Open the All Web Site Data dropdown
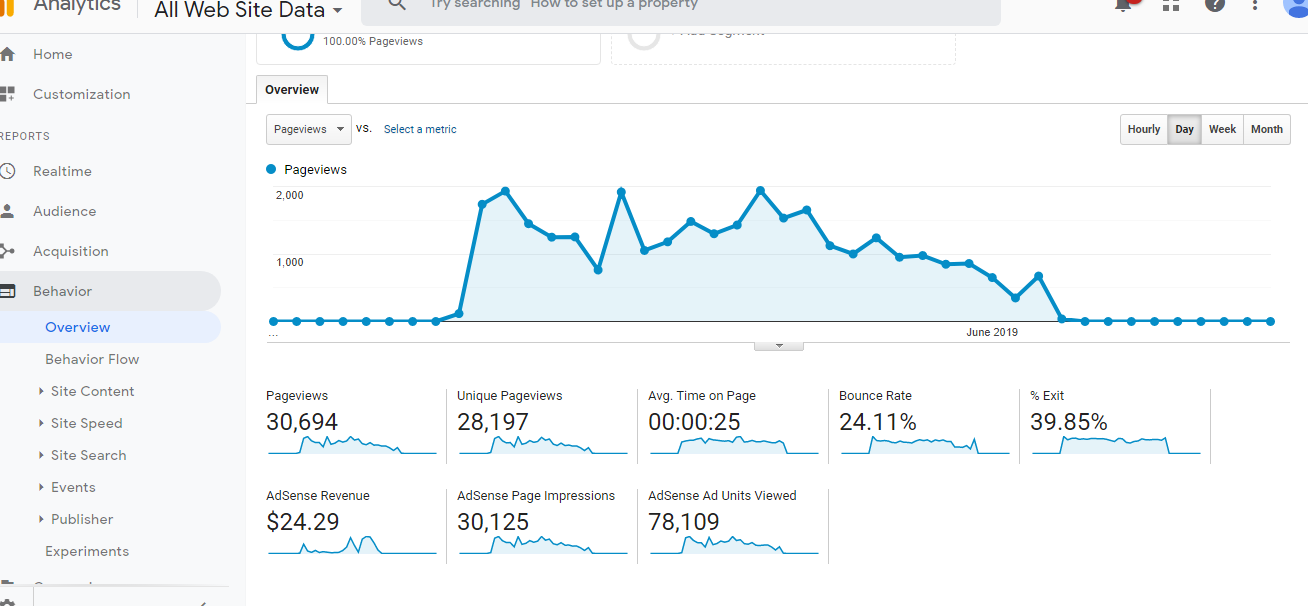The image size is (1308, 606). [249, 11]
